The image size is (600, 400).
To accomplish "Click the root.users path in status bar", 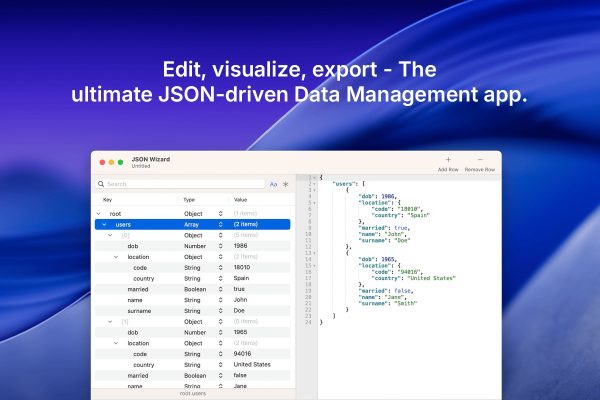I will point(193,393).
